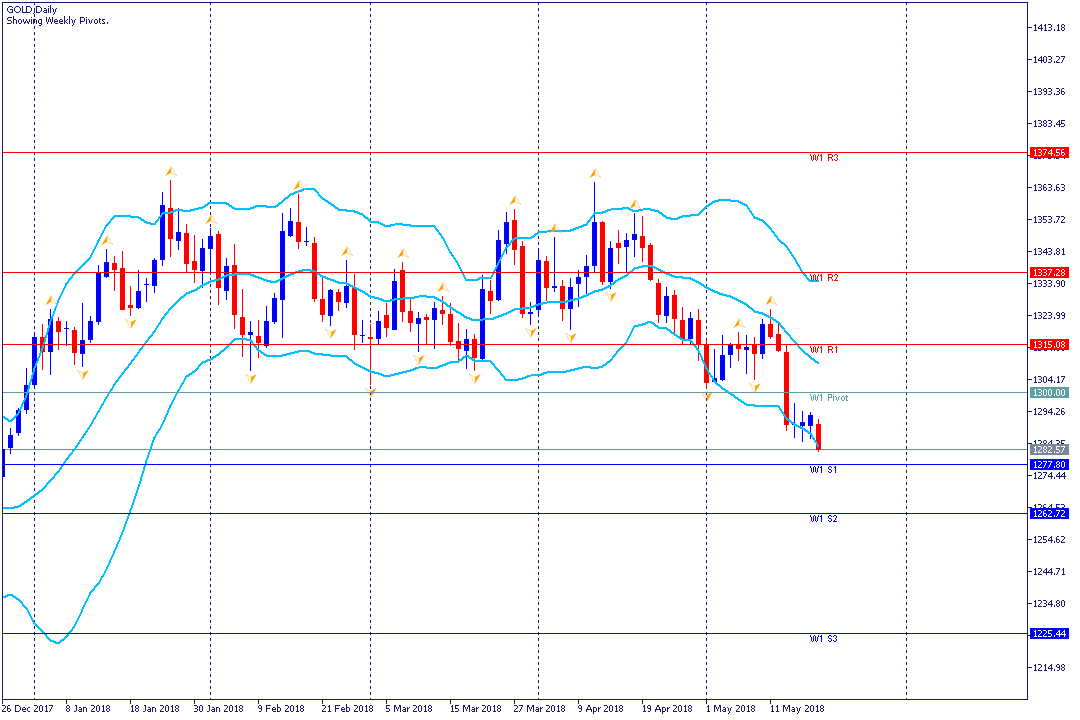This screenshot has width=1080, height=720.
Task: Click the W1 Pivot label text
Action: pyautogui.click(x=829, y=398)
